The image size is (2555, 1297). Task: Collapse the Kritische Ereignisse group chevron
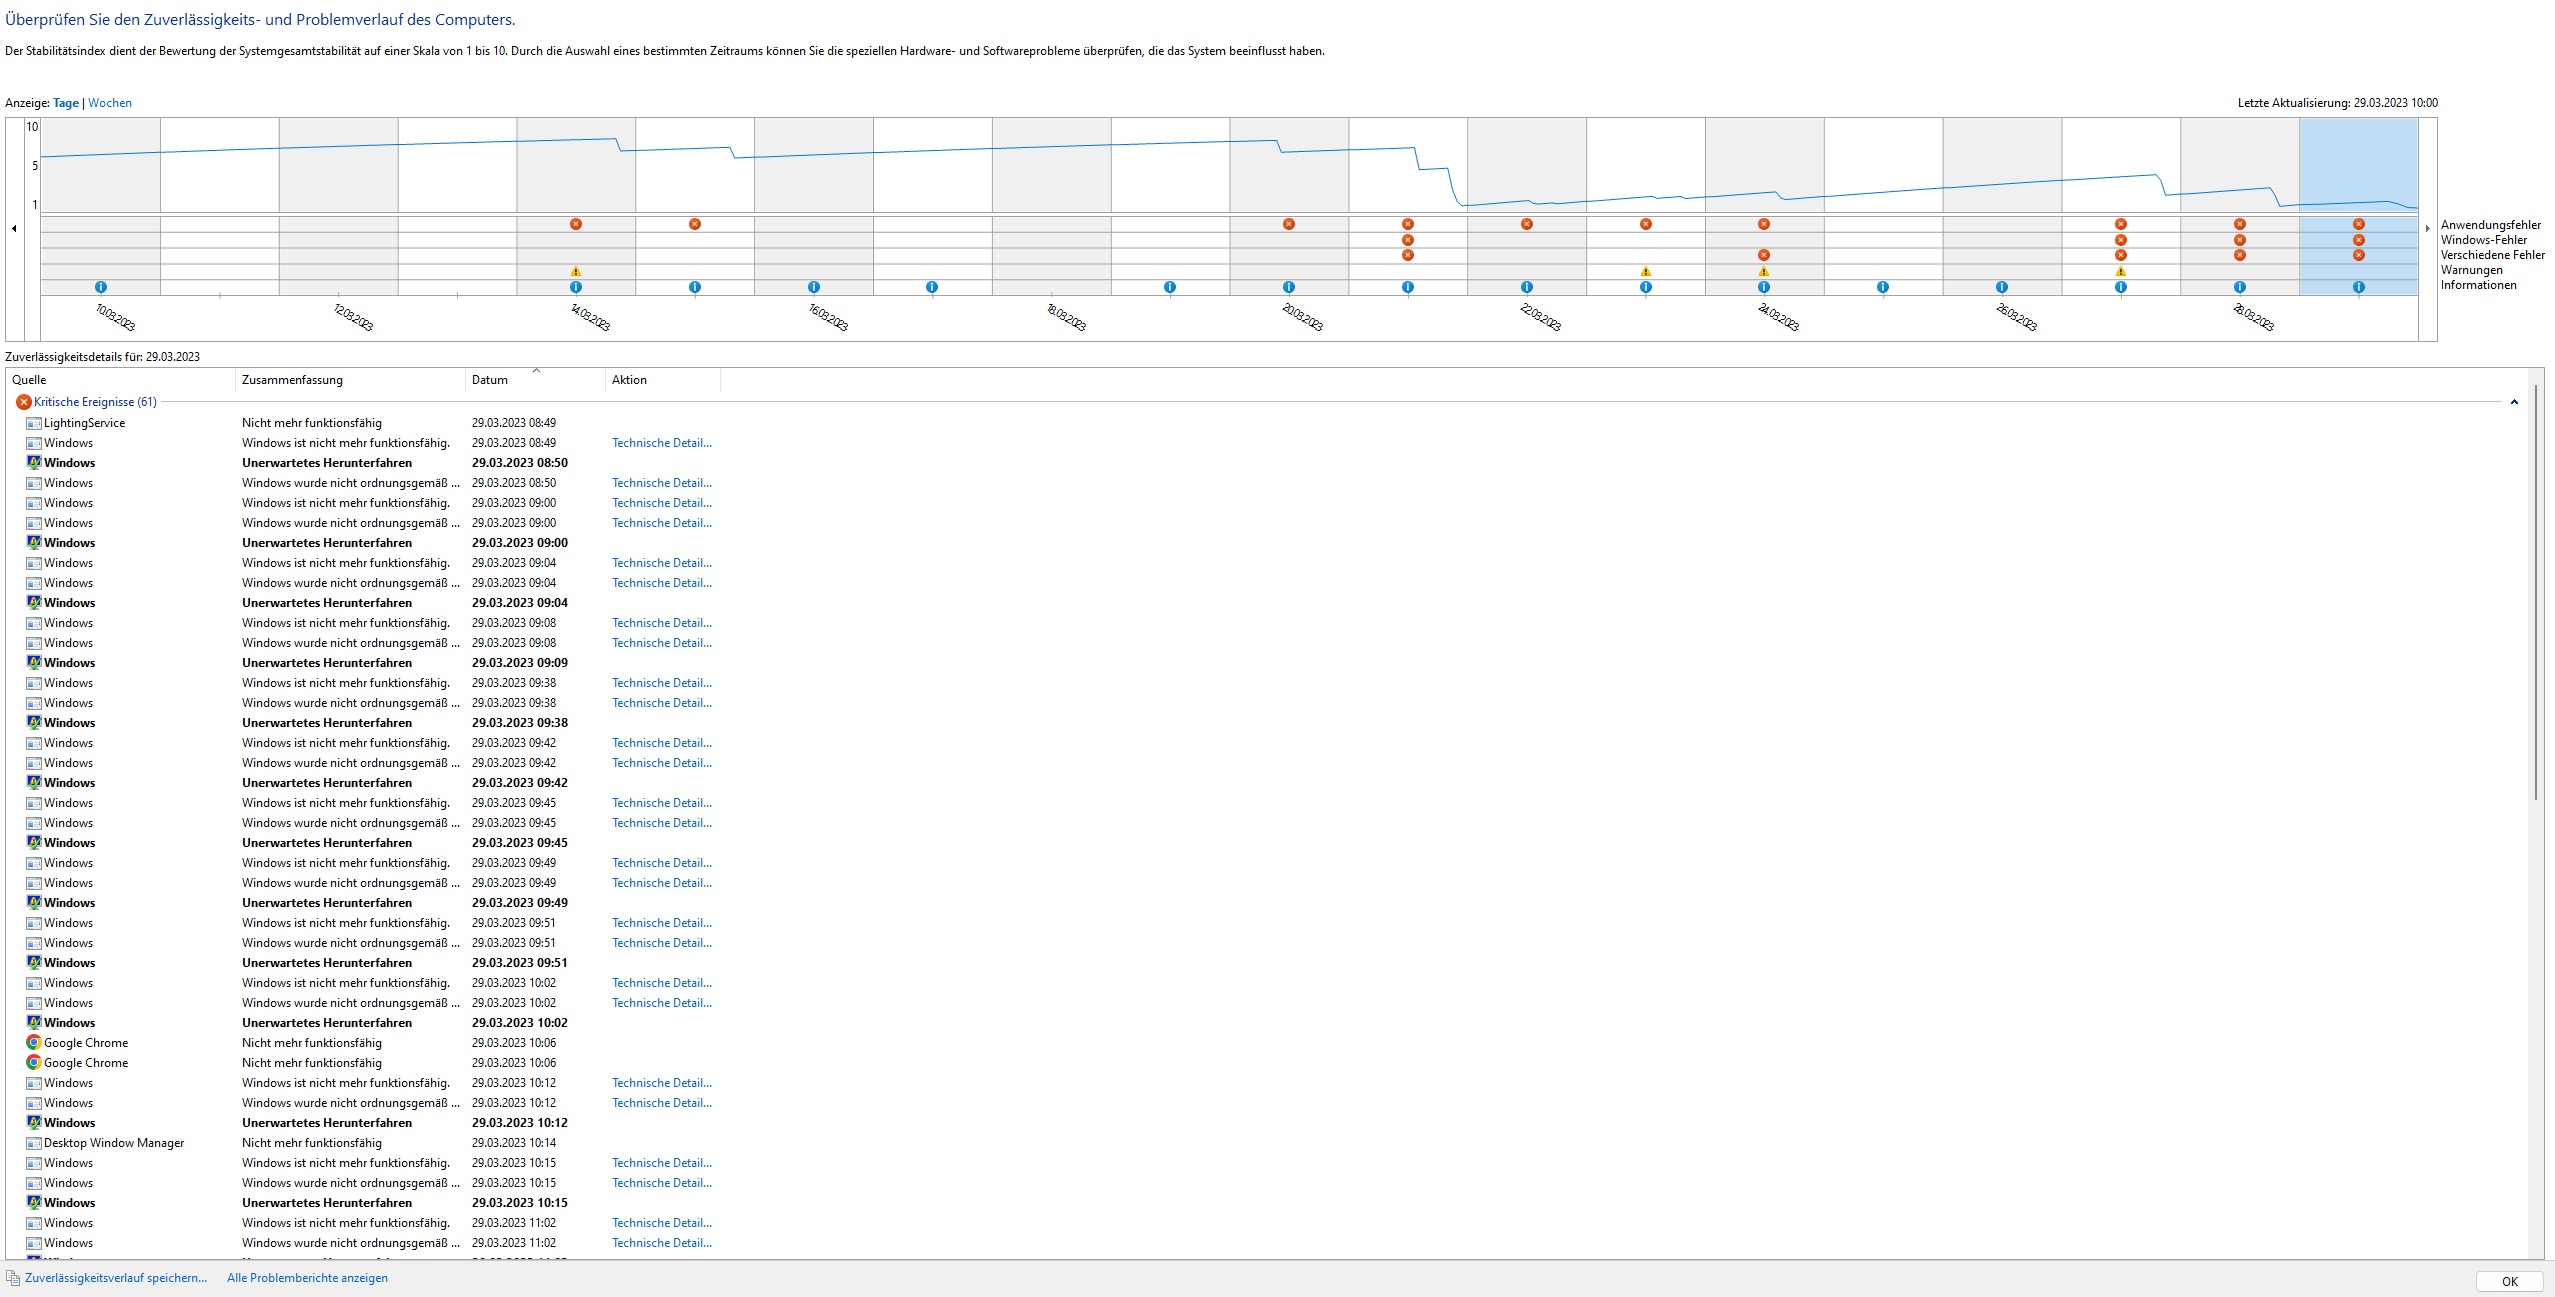[x=2514, y=402]
